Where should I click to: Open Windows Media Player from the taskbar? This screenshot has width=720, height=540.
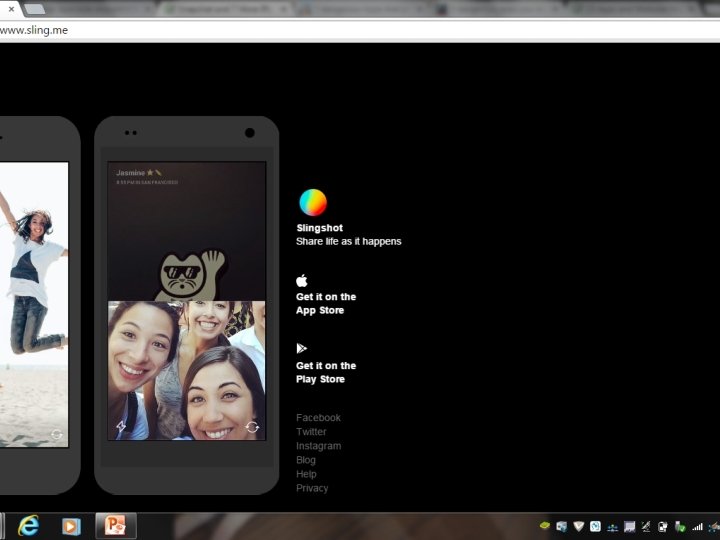[x=71, y=526]
